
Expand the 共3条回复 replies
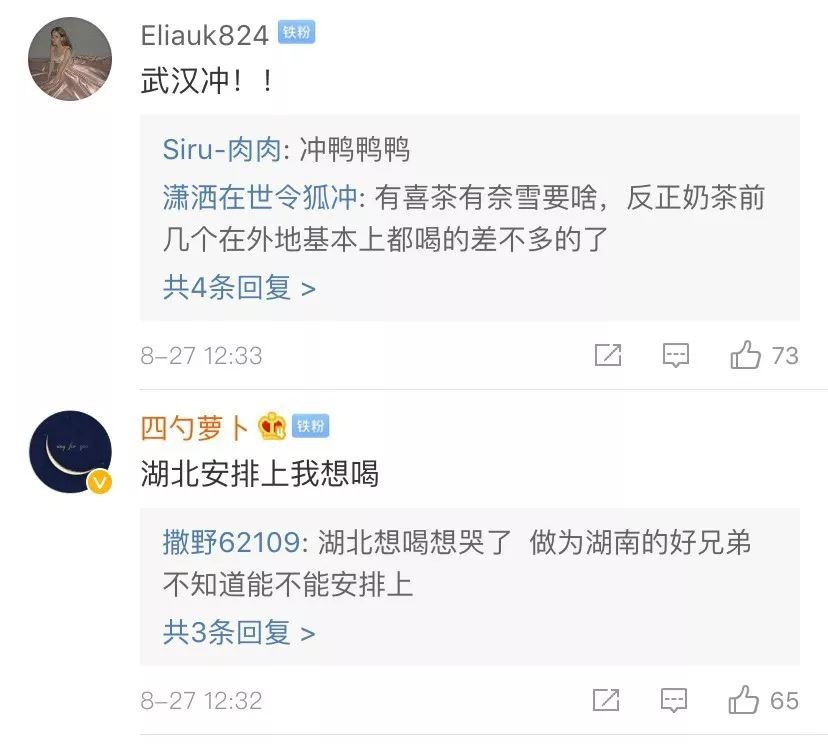point(239,633)
